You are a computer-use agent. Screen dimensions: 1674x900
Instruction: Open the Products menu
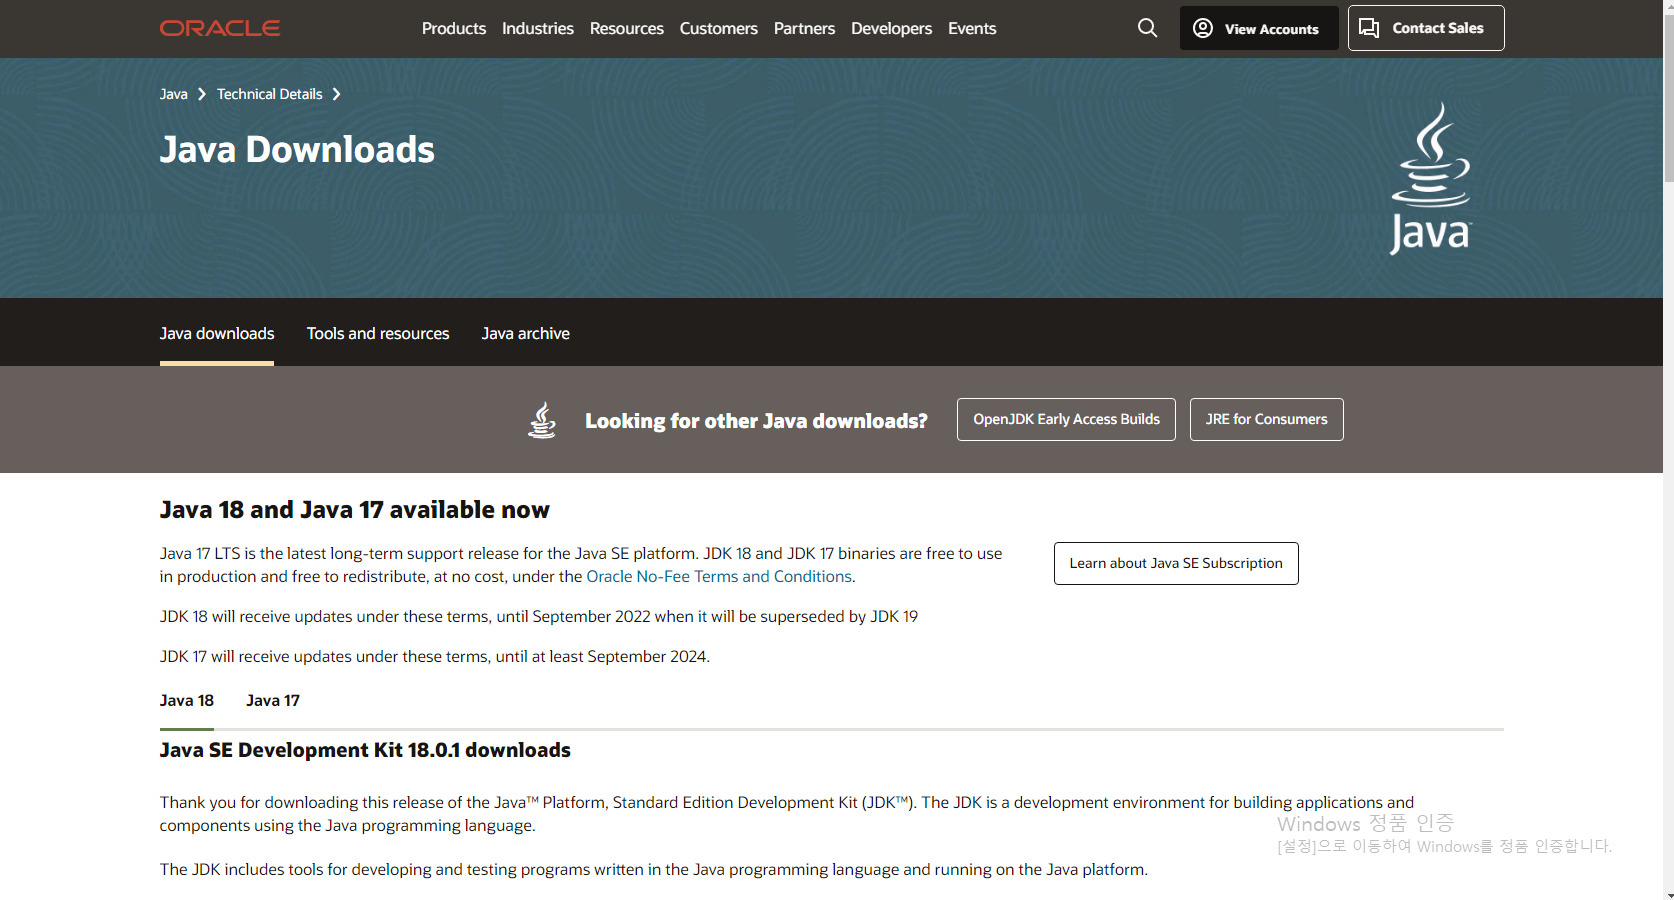coord(454,28)
